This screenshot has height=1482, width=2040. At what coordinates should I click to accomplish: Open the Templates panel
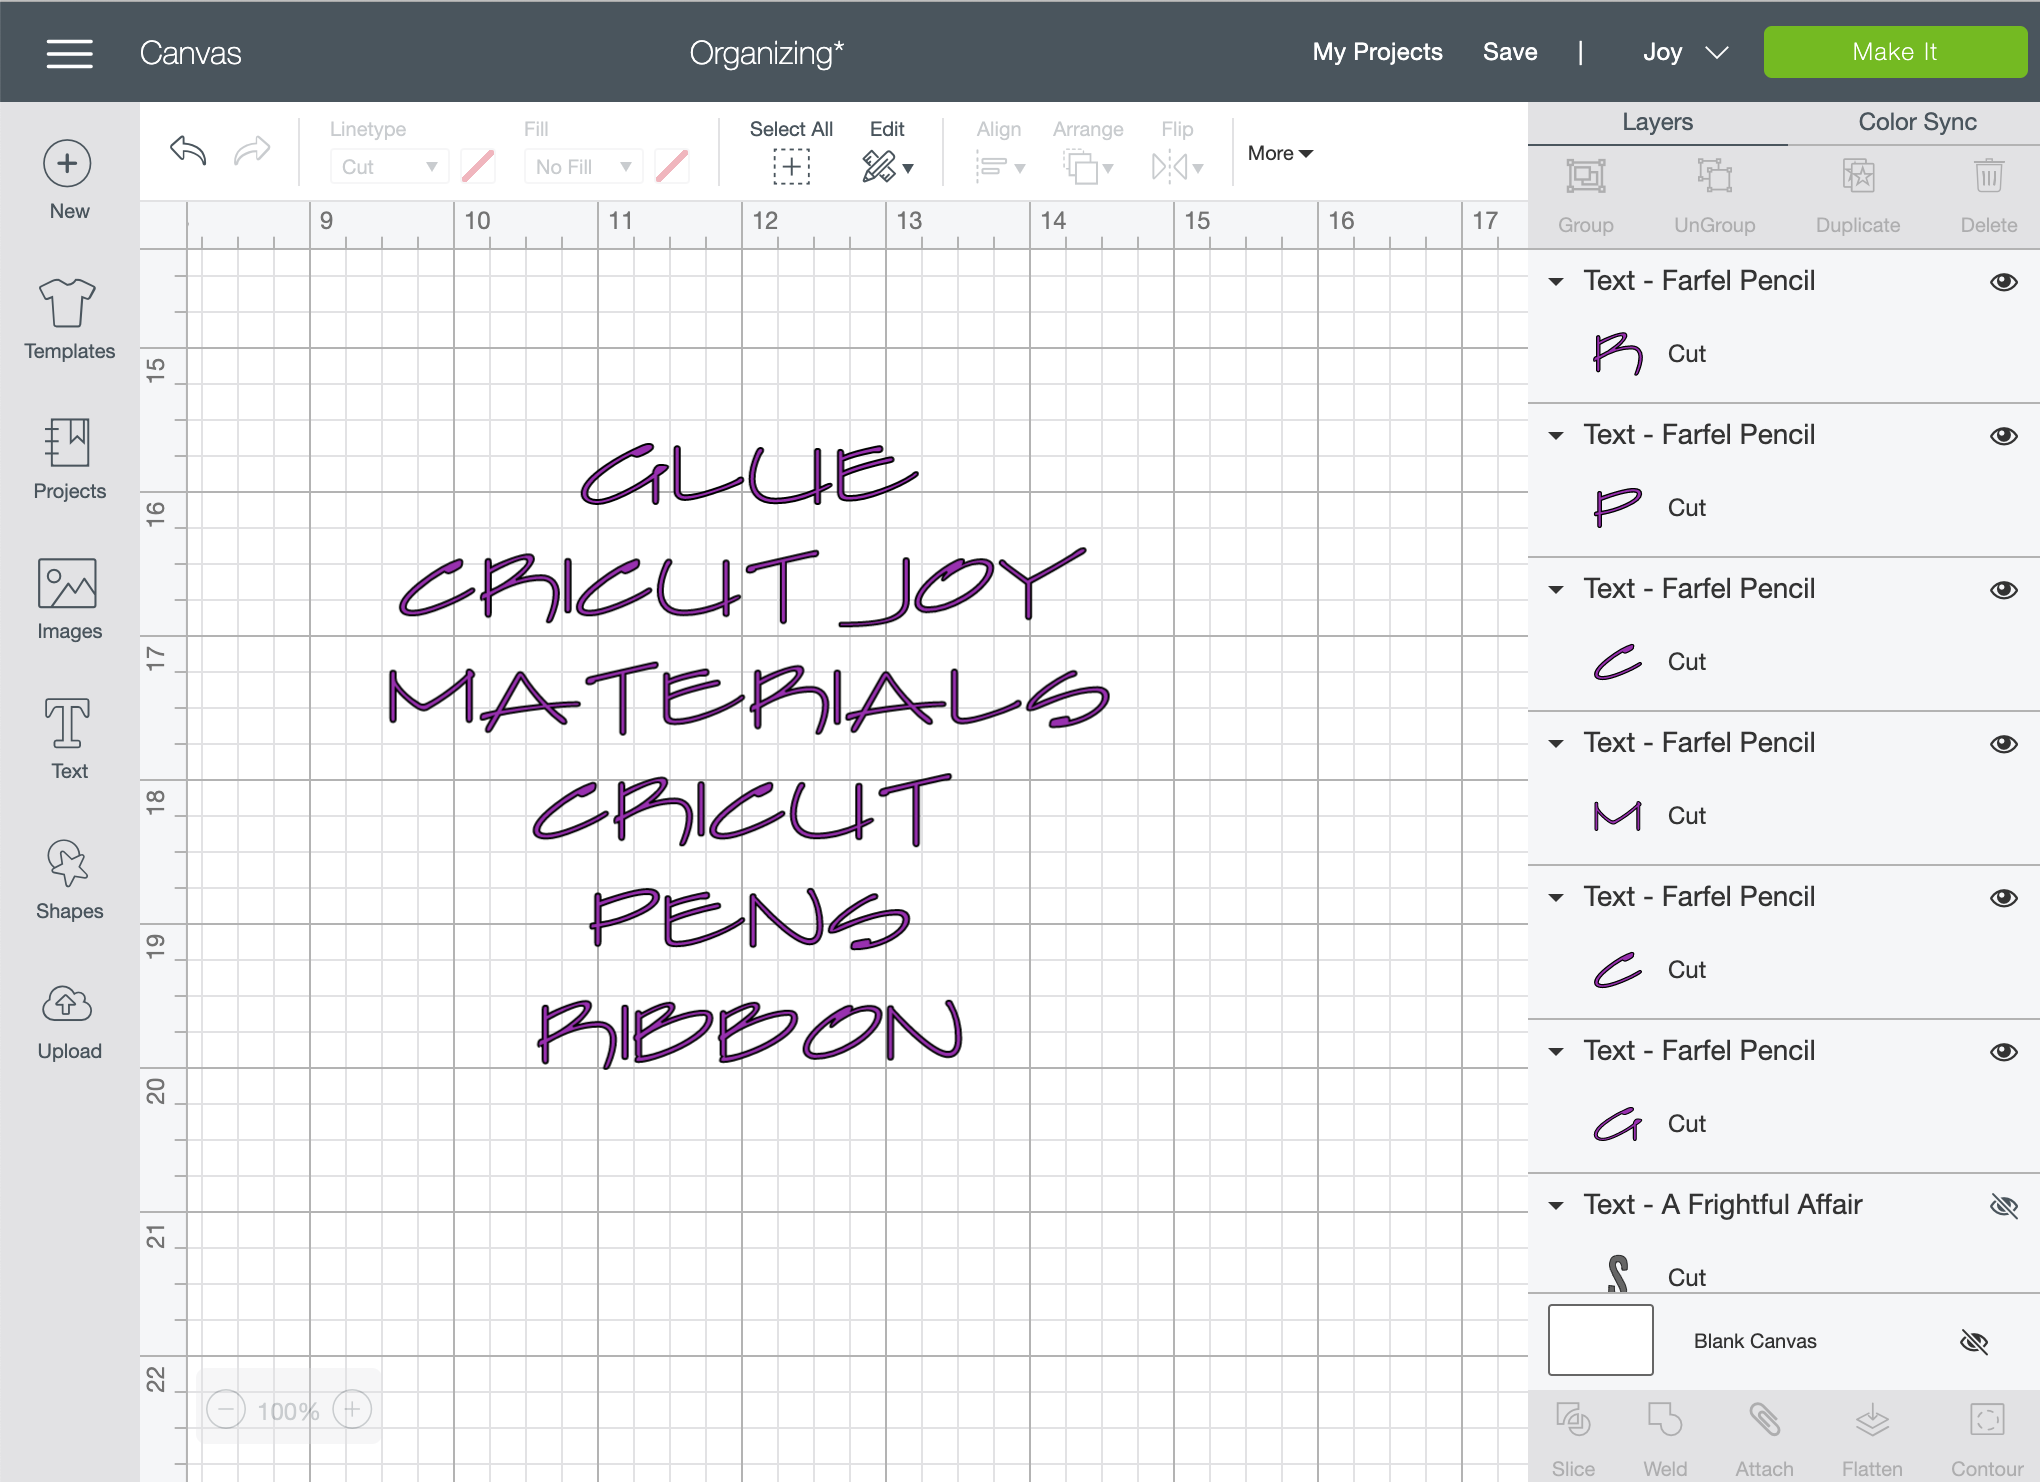tap(69, 318)
